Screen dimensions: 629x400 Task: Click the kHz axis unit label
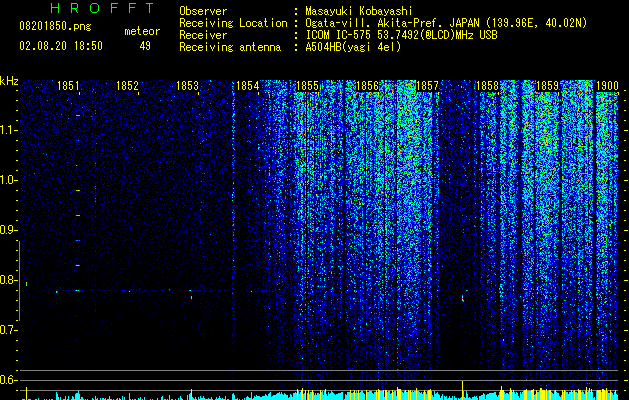pyautogui.click(x=9, y=81)
